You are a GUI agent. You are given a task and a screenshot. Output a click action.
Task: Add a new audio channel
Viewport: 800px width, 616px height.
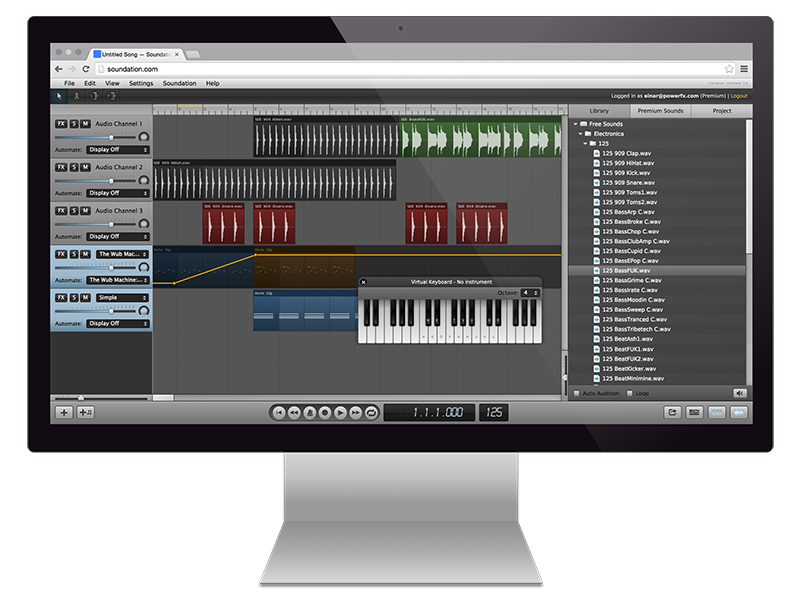point(64,412)
